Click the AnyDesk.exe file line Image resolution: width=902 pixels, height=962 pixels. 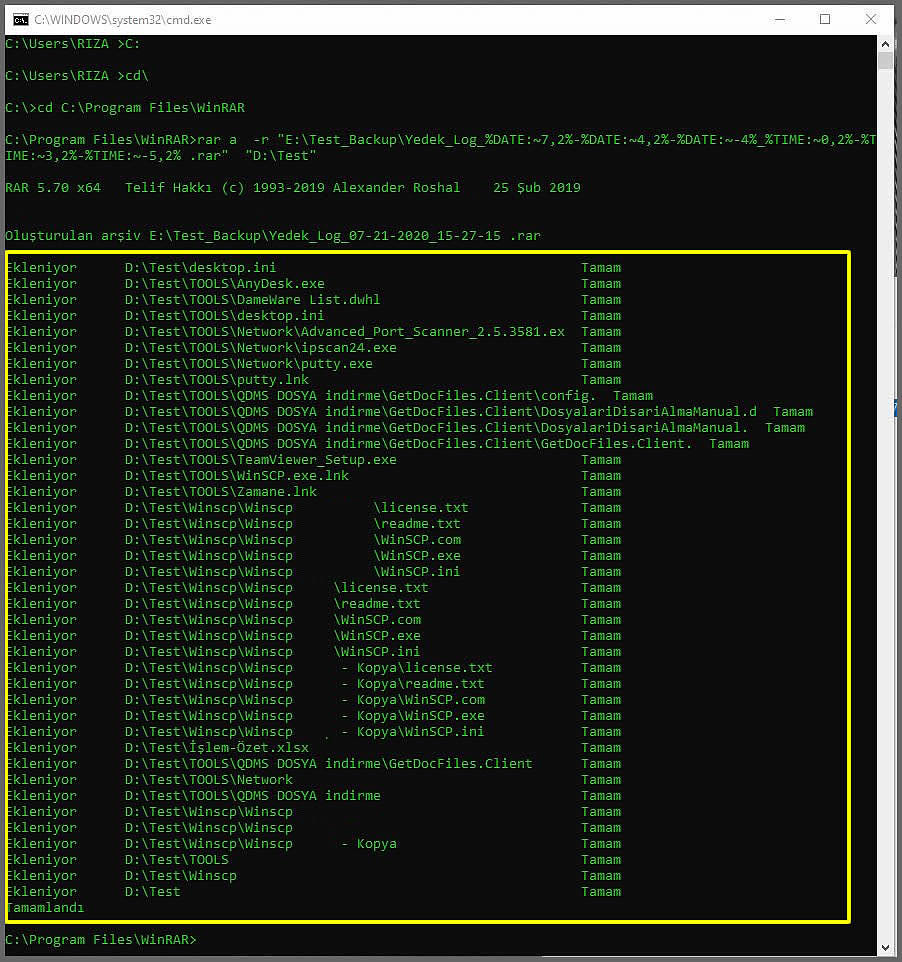click(x=314, y=284)
